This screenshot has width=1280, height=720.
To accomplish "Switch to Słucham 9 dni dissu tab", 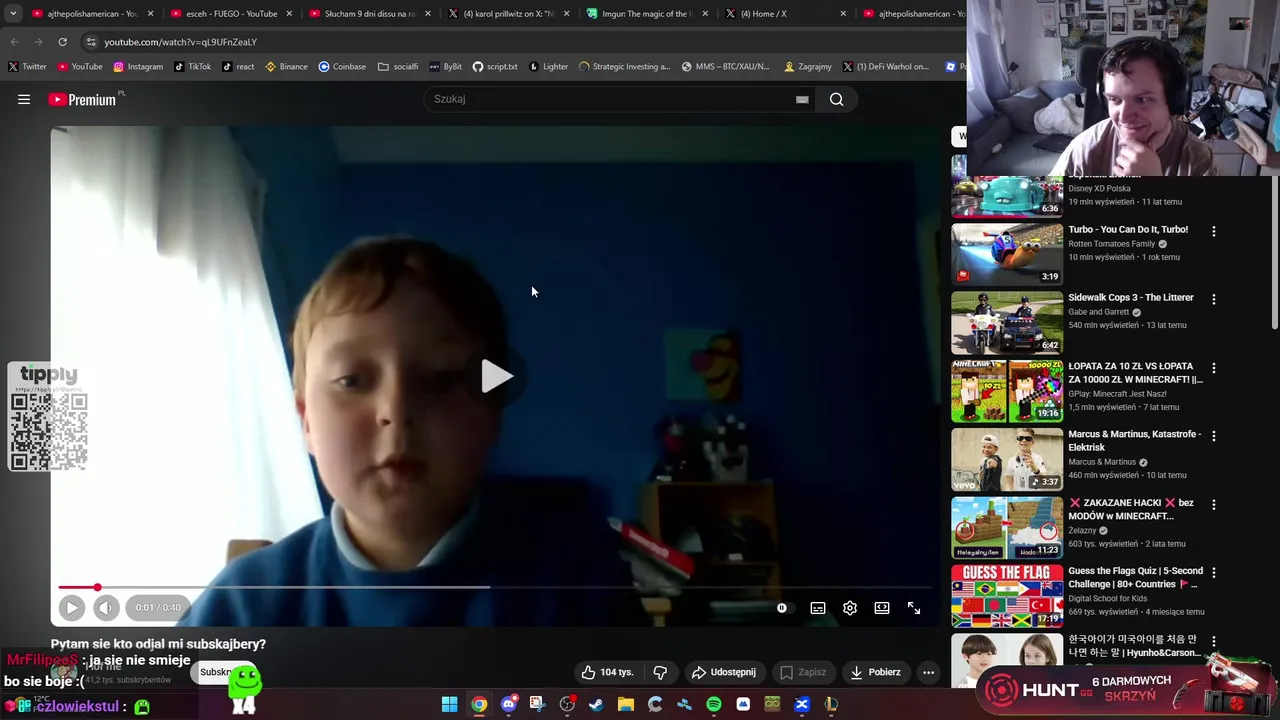I will click(x=370, y=14).
